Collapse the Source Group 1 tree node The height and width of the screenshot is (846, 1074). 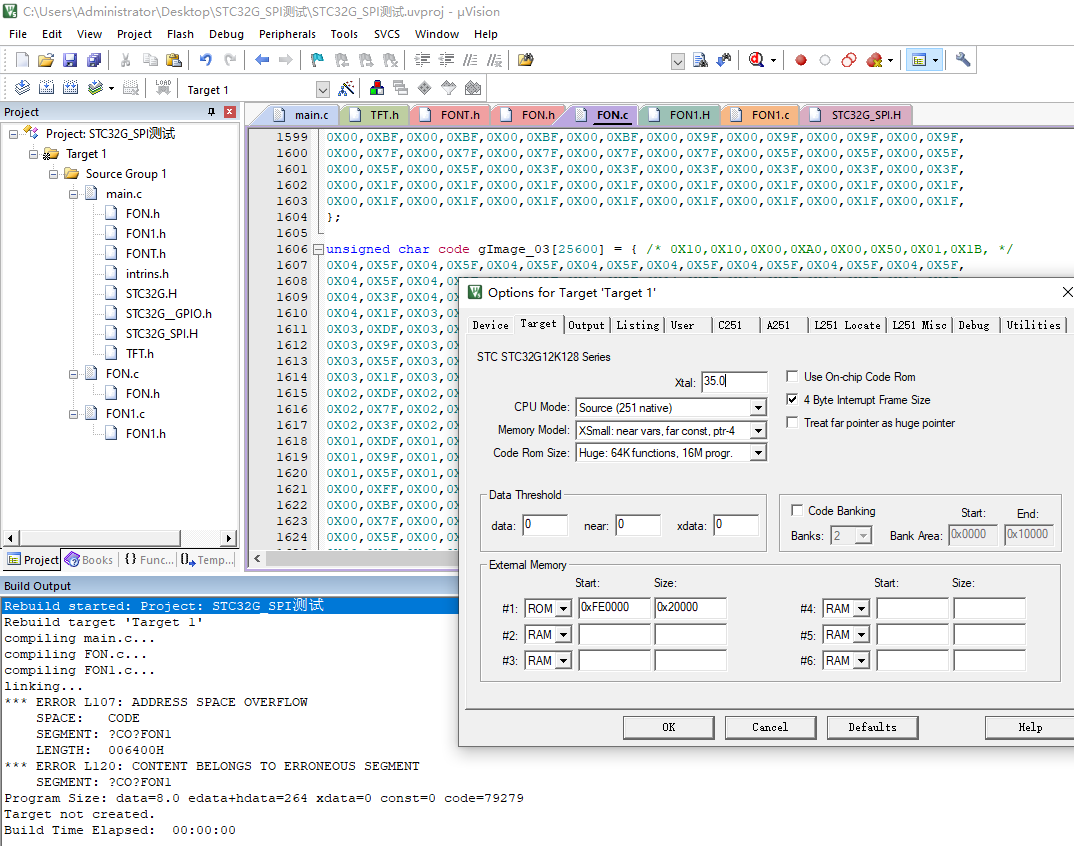(53, 174)
